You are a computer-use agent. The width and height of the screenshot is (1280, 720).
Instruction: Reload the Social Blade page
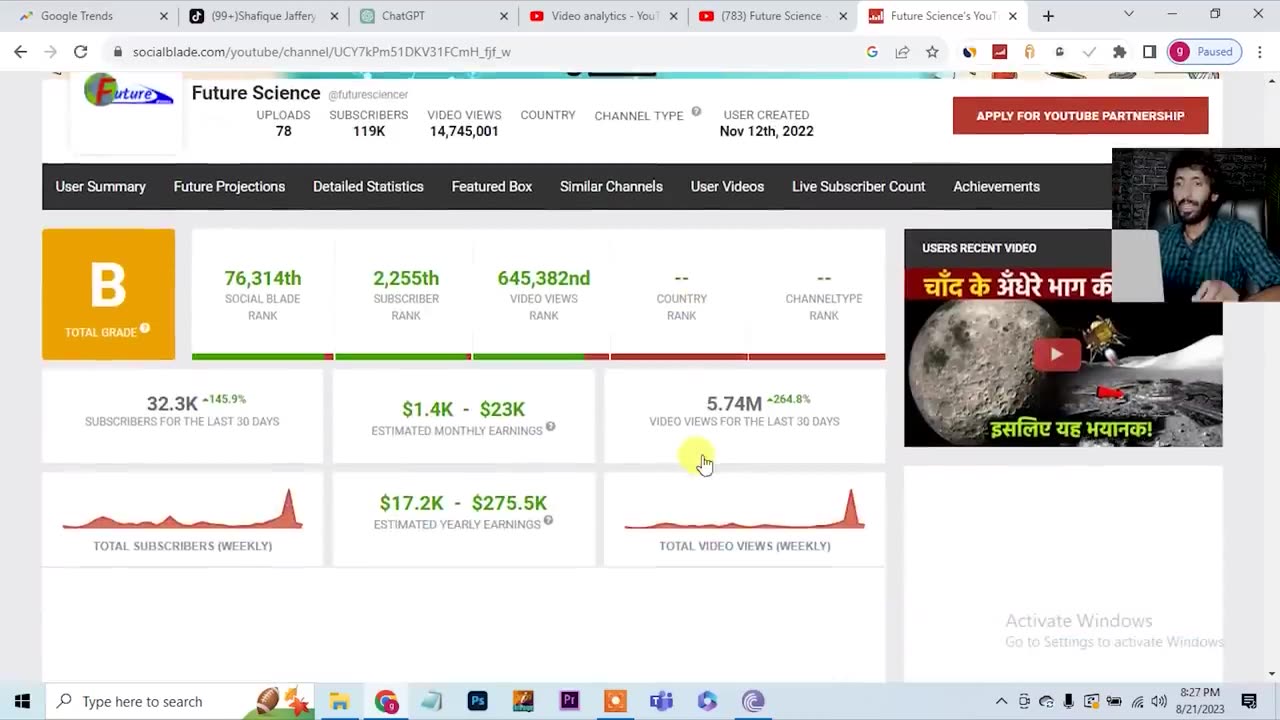[x=81, y=52]
